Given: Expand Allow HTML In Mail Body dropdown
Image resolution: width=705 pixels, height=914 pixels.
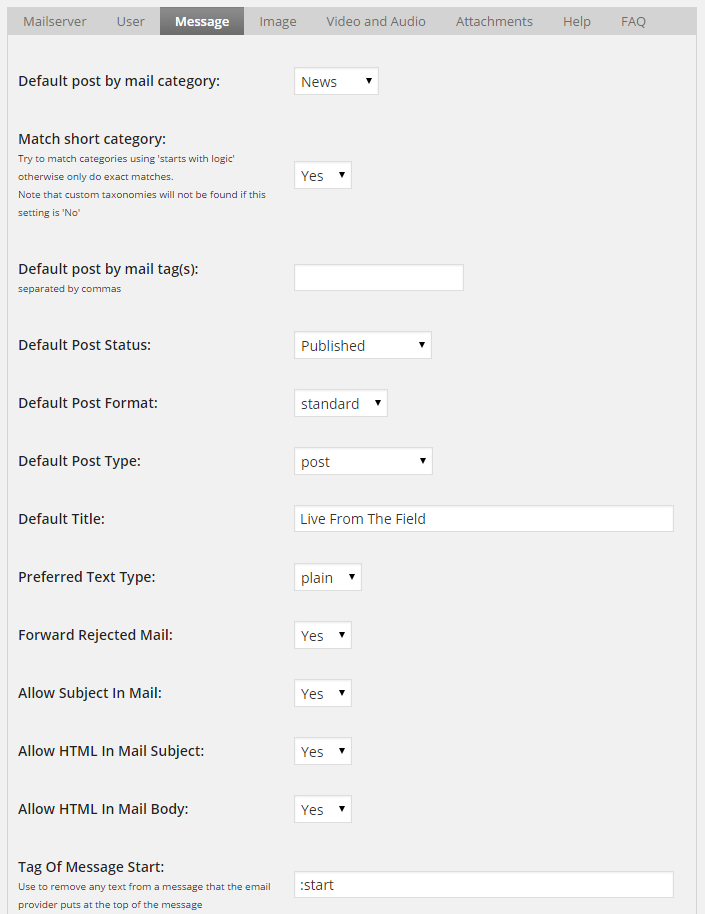Looking at the screenshot, I should pos(322,810).
